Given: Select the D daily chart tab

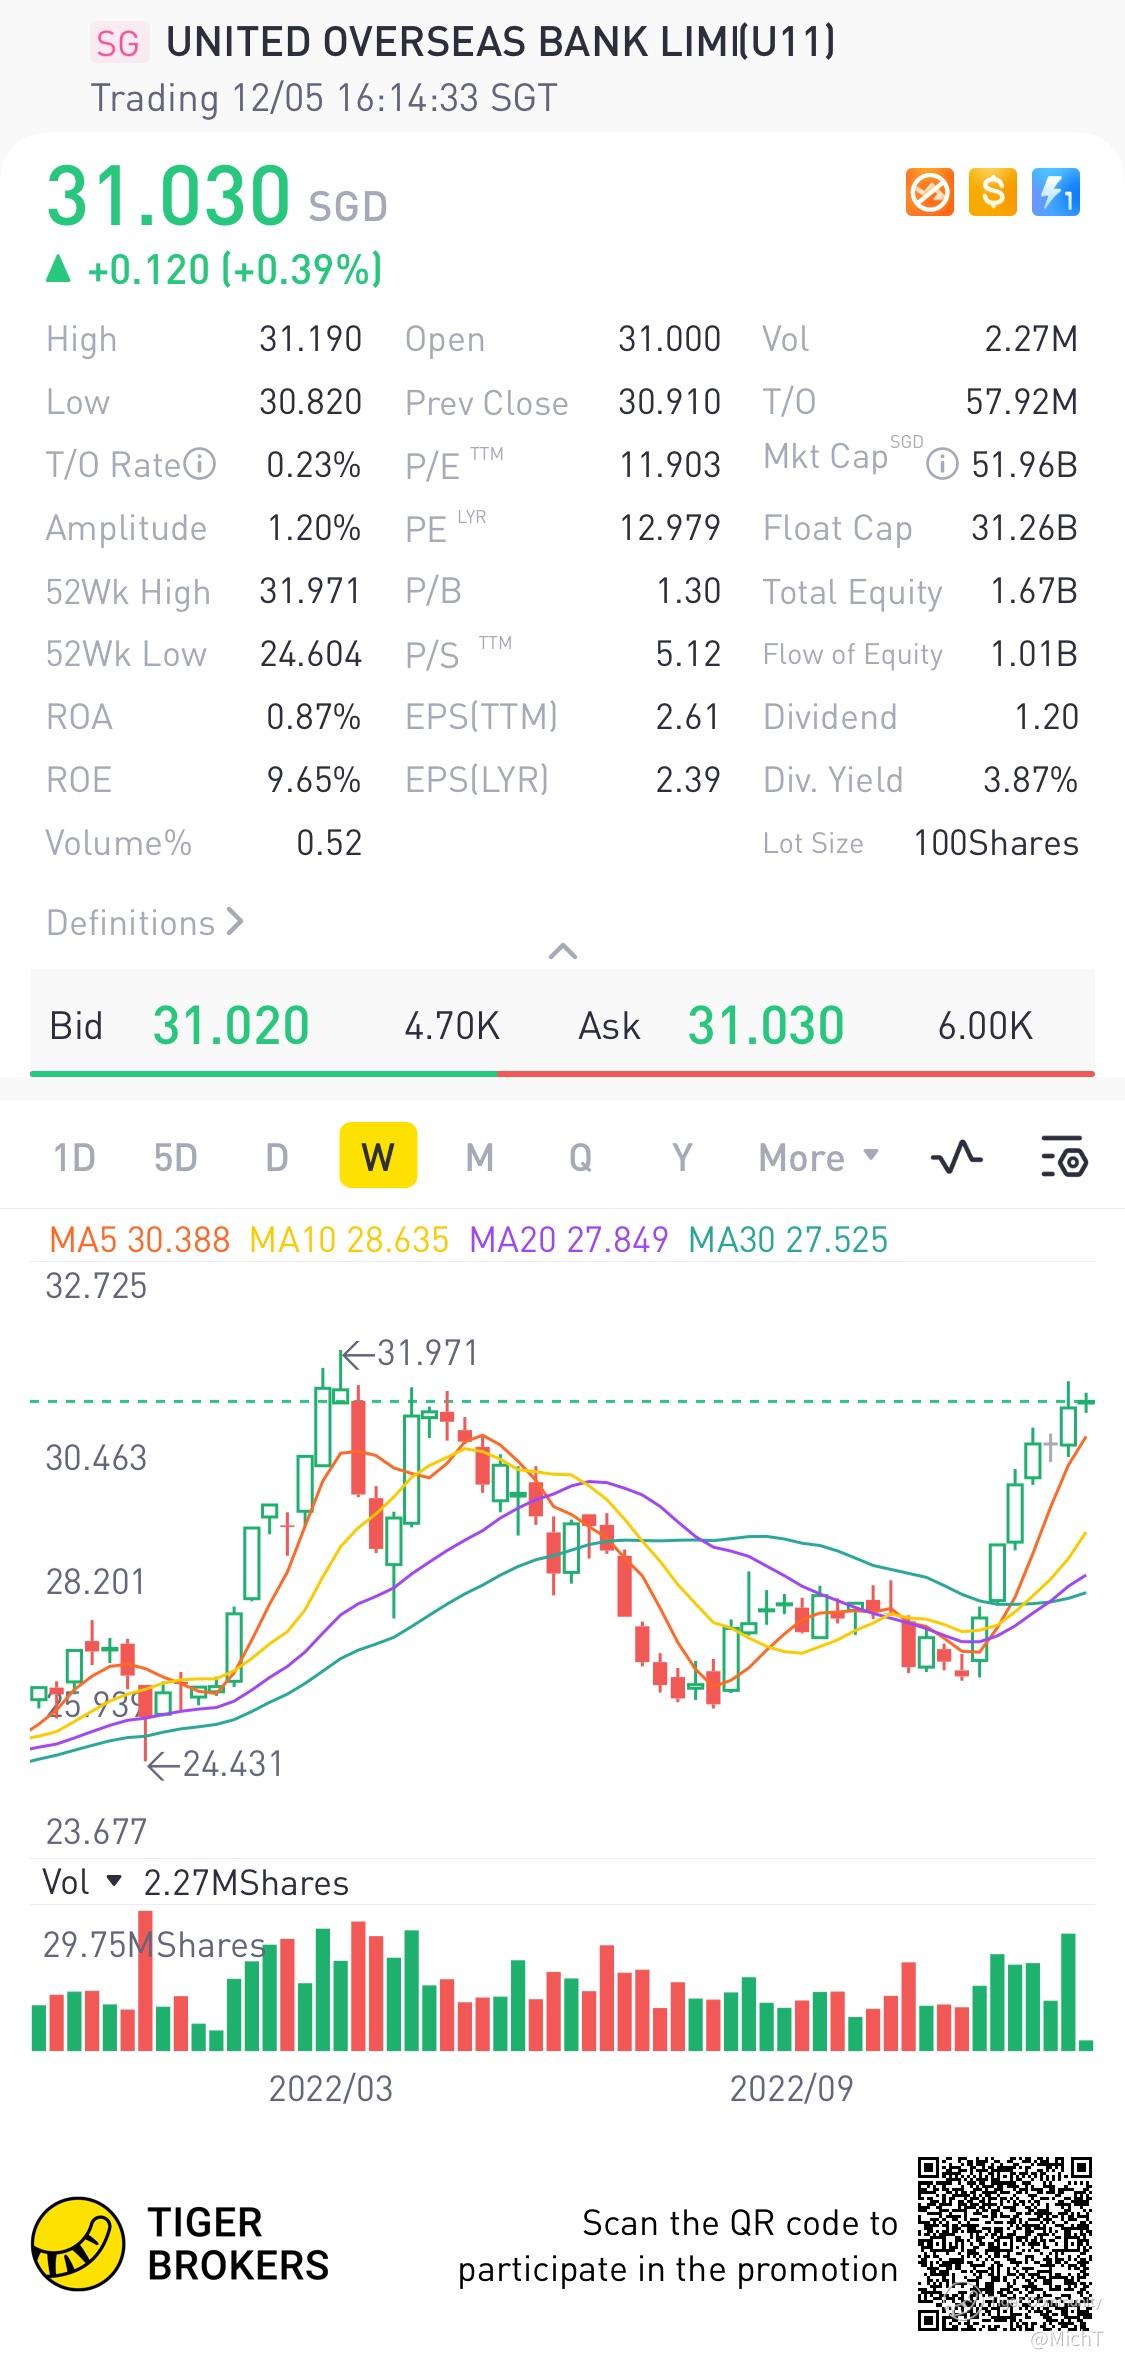Looking at the screenshot, I should pyautogui.click(x=277, y=1157).
